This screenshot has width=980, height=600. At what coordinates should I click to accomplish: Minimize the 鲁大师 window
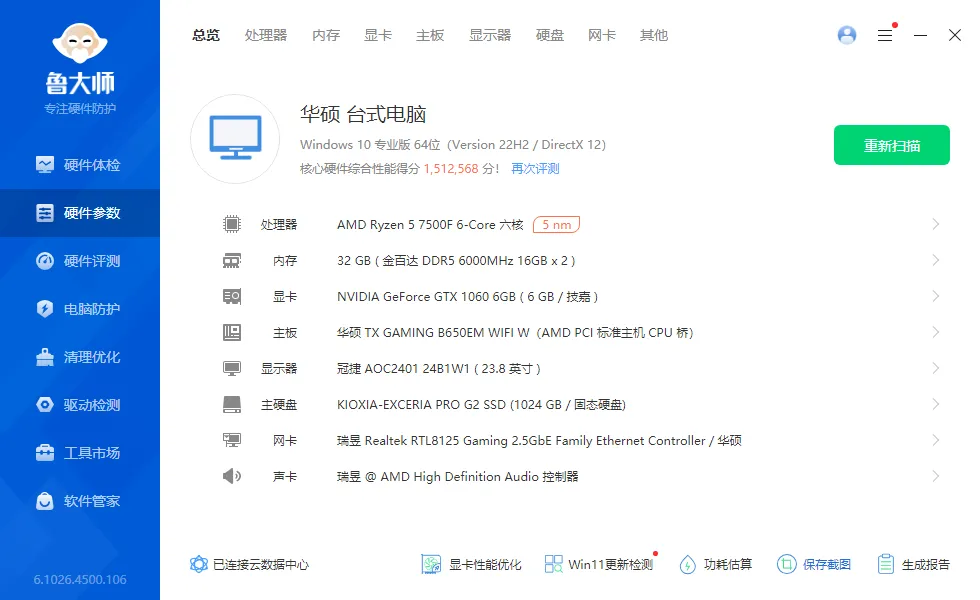[920, 36]
